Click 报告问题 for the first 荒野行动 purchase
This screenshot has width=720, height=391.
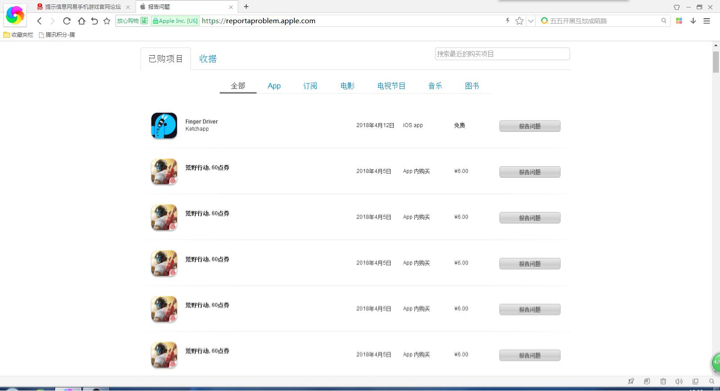coord(529,172)
